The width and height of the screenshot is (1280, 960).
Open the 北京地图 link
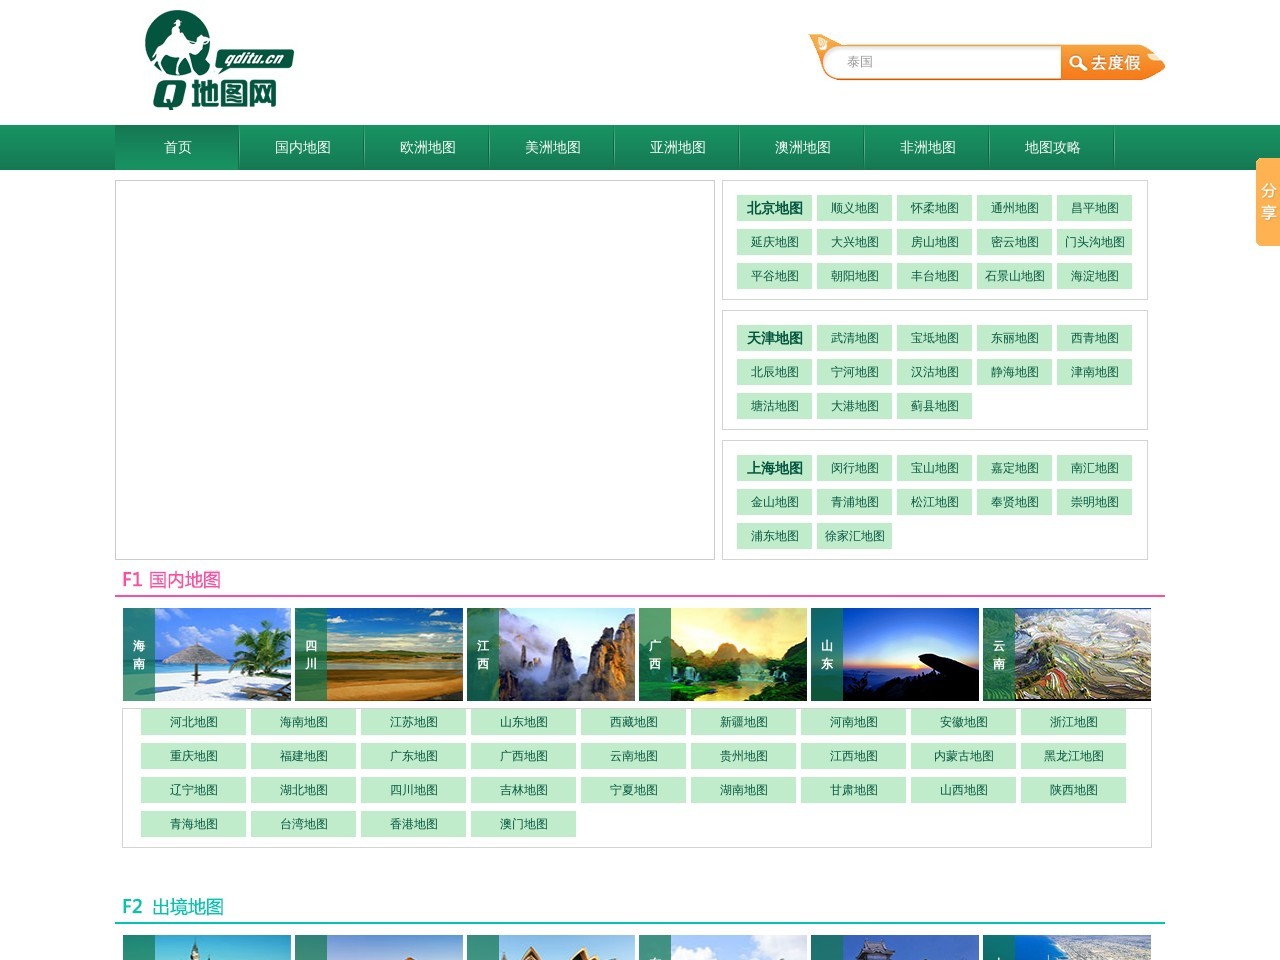(x=774, y=208)
